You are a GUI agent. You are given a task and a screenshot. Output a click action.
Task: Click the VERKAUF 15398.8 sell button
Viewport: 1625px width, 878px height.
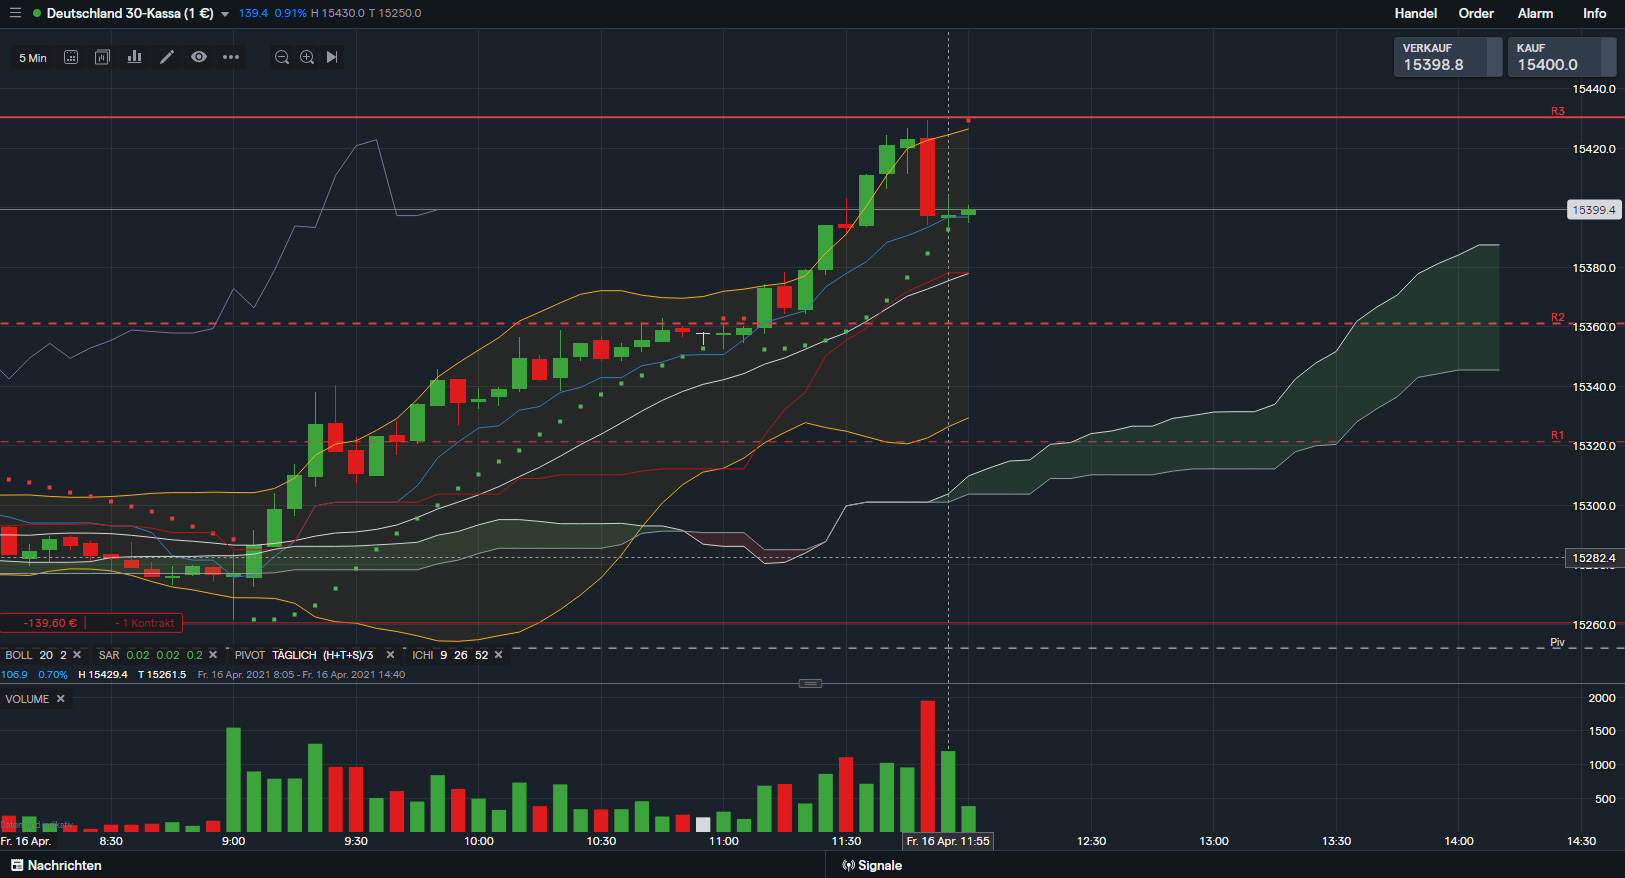coord(1448,57)
